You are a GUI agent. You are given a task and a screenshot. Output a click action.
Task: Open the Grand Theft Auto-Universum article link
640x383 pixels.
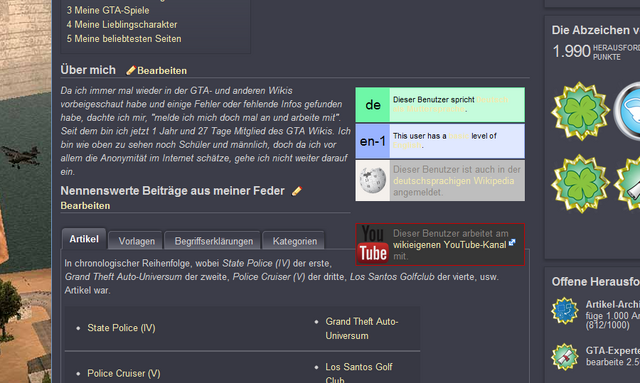(x=362, y=329)
